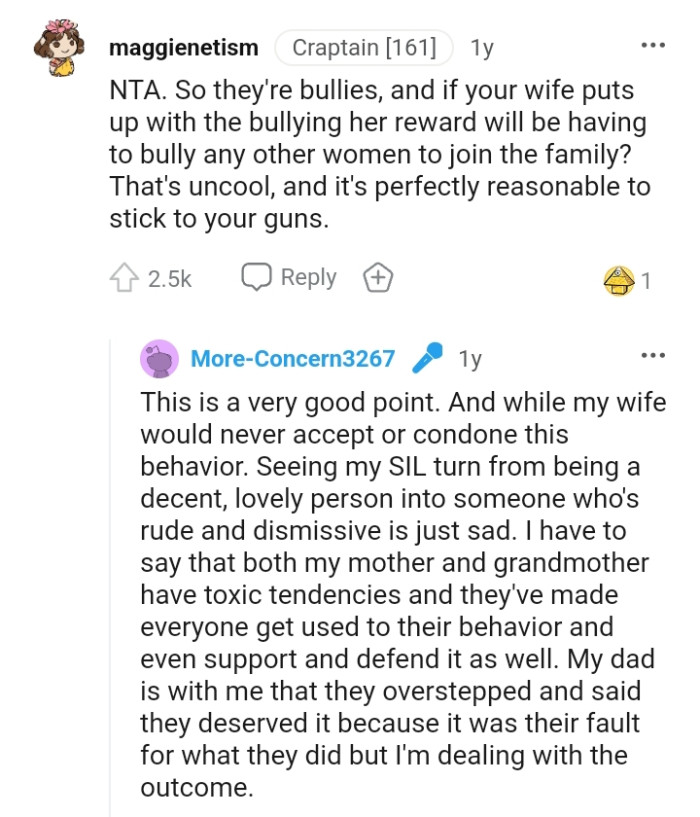The width and height of the screenshot is (700, 817).
Task: Open maggienetism's username profile link
Action: point(184,46)
